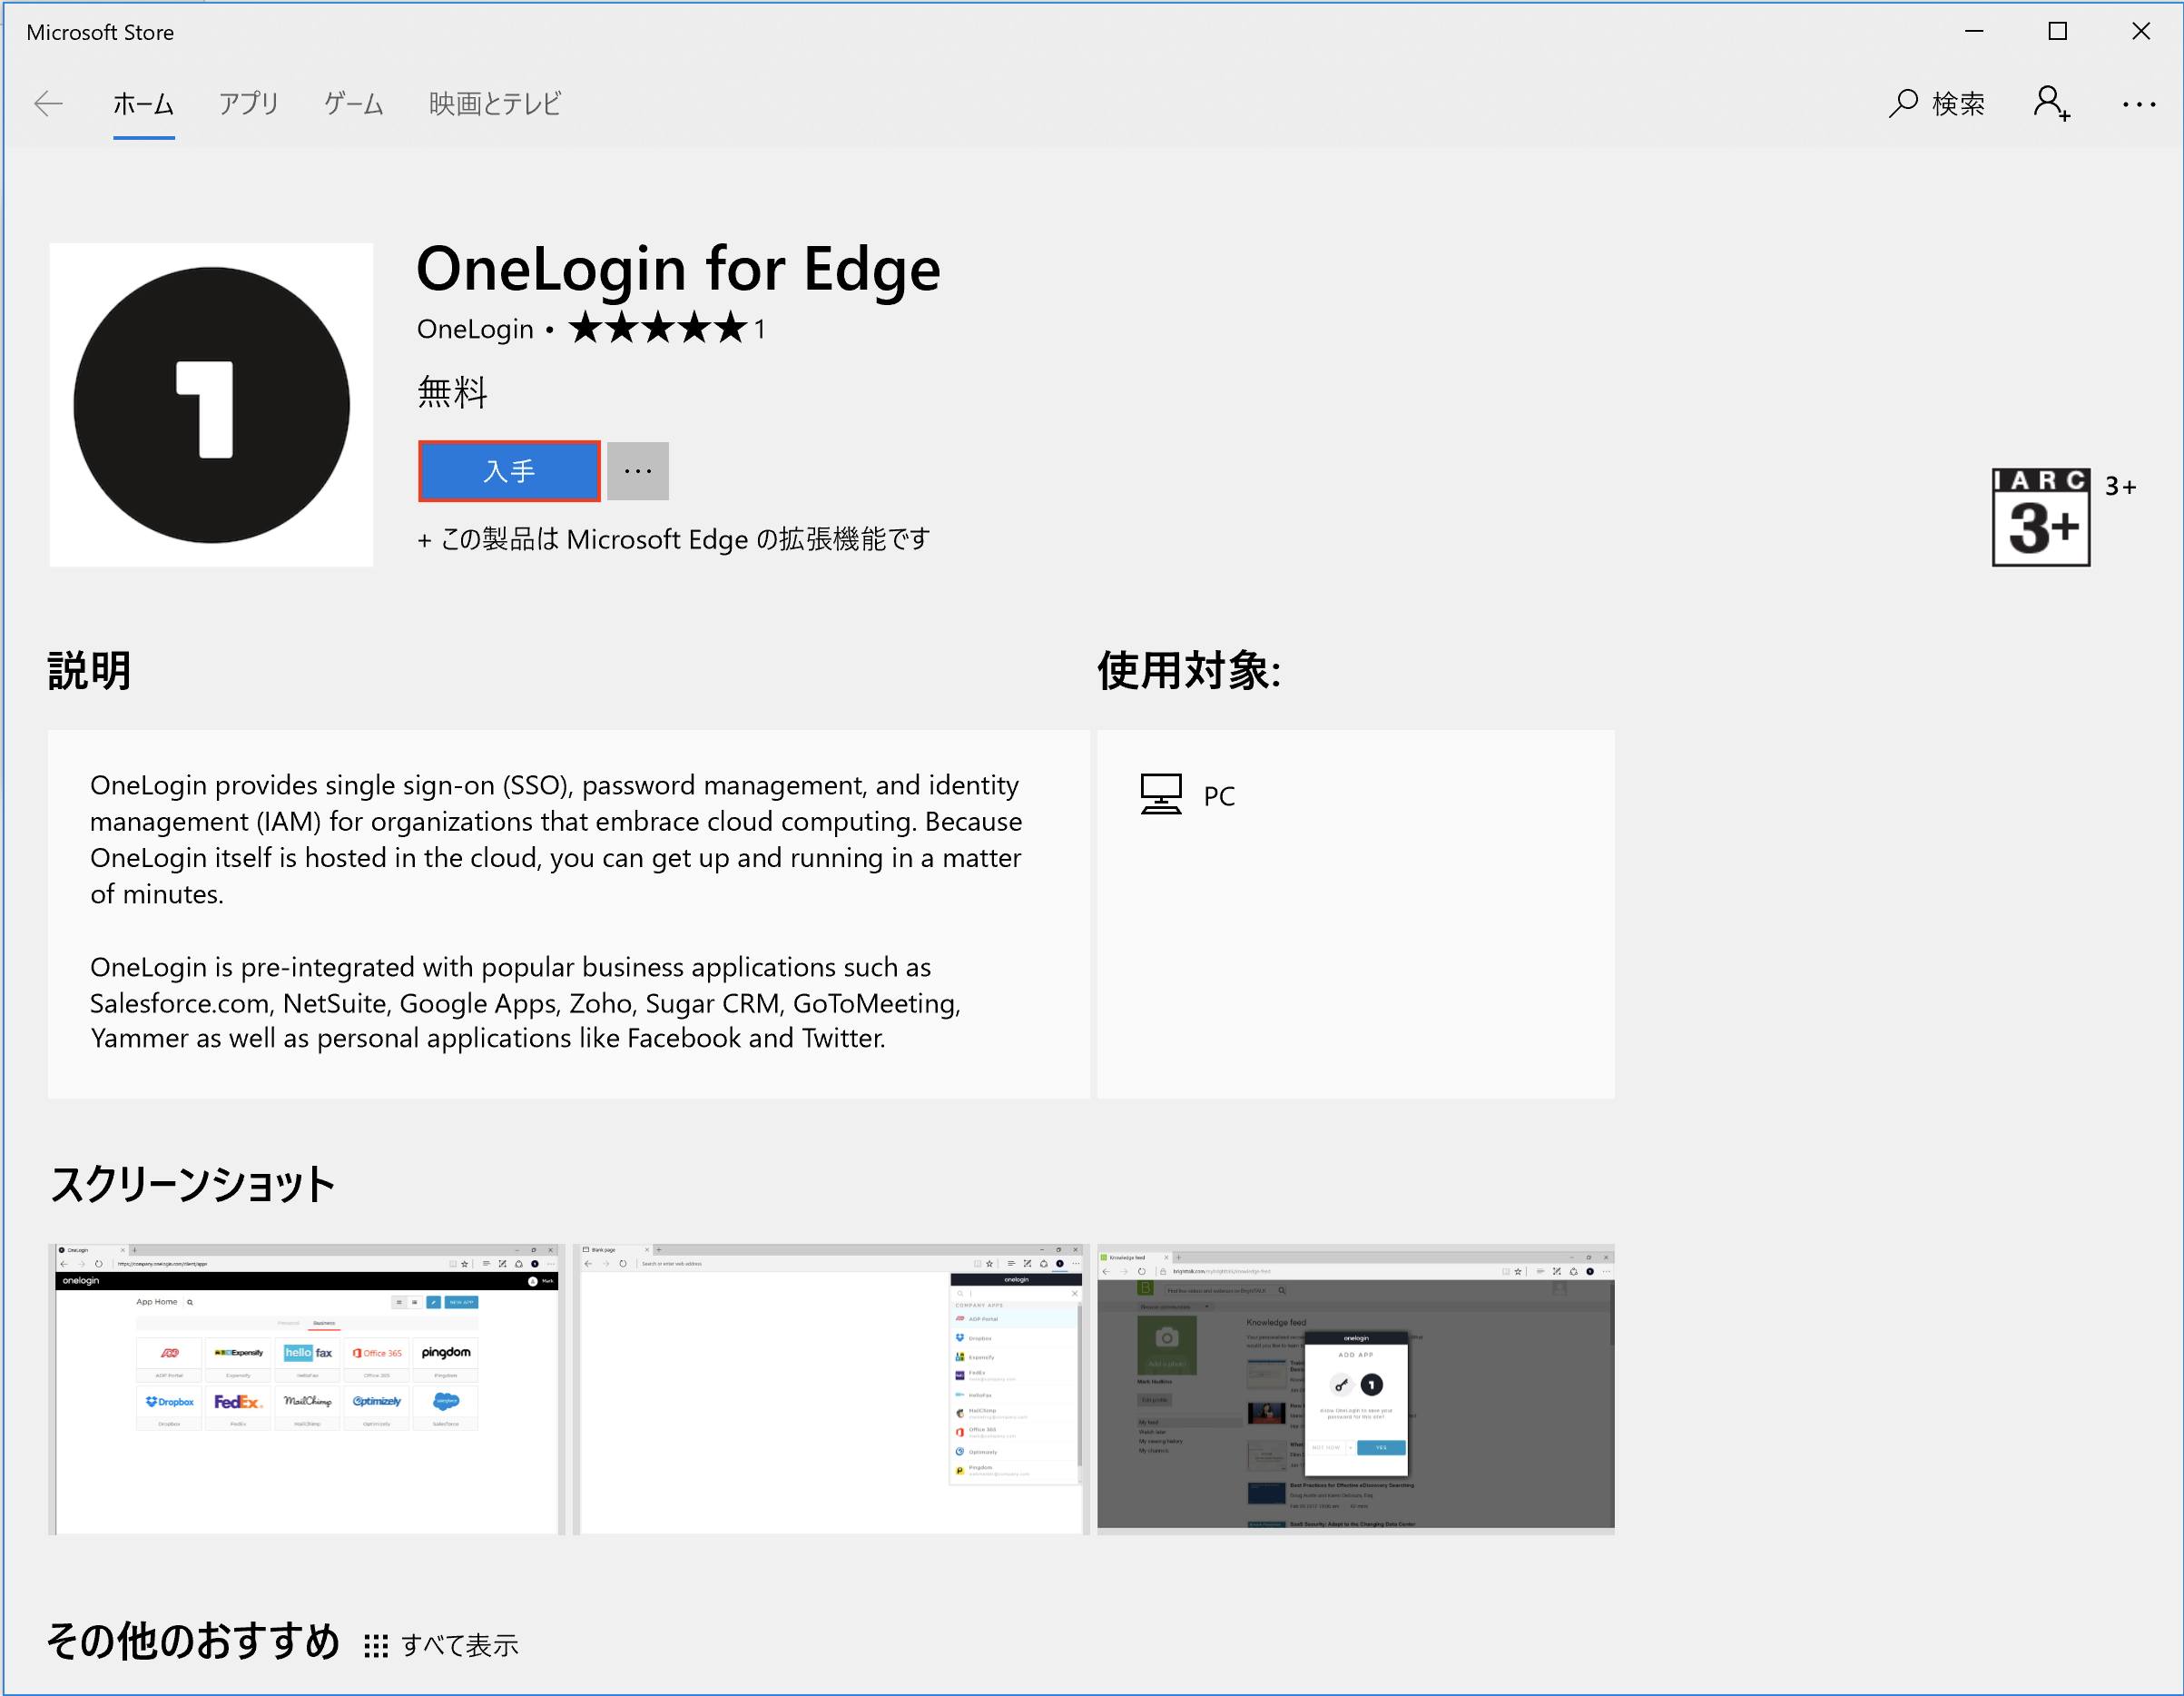Click the grid icon next to すべて表示
This screenshot has height=1696, width=2184.
376,1646
